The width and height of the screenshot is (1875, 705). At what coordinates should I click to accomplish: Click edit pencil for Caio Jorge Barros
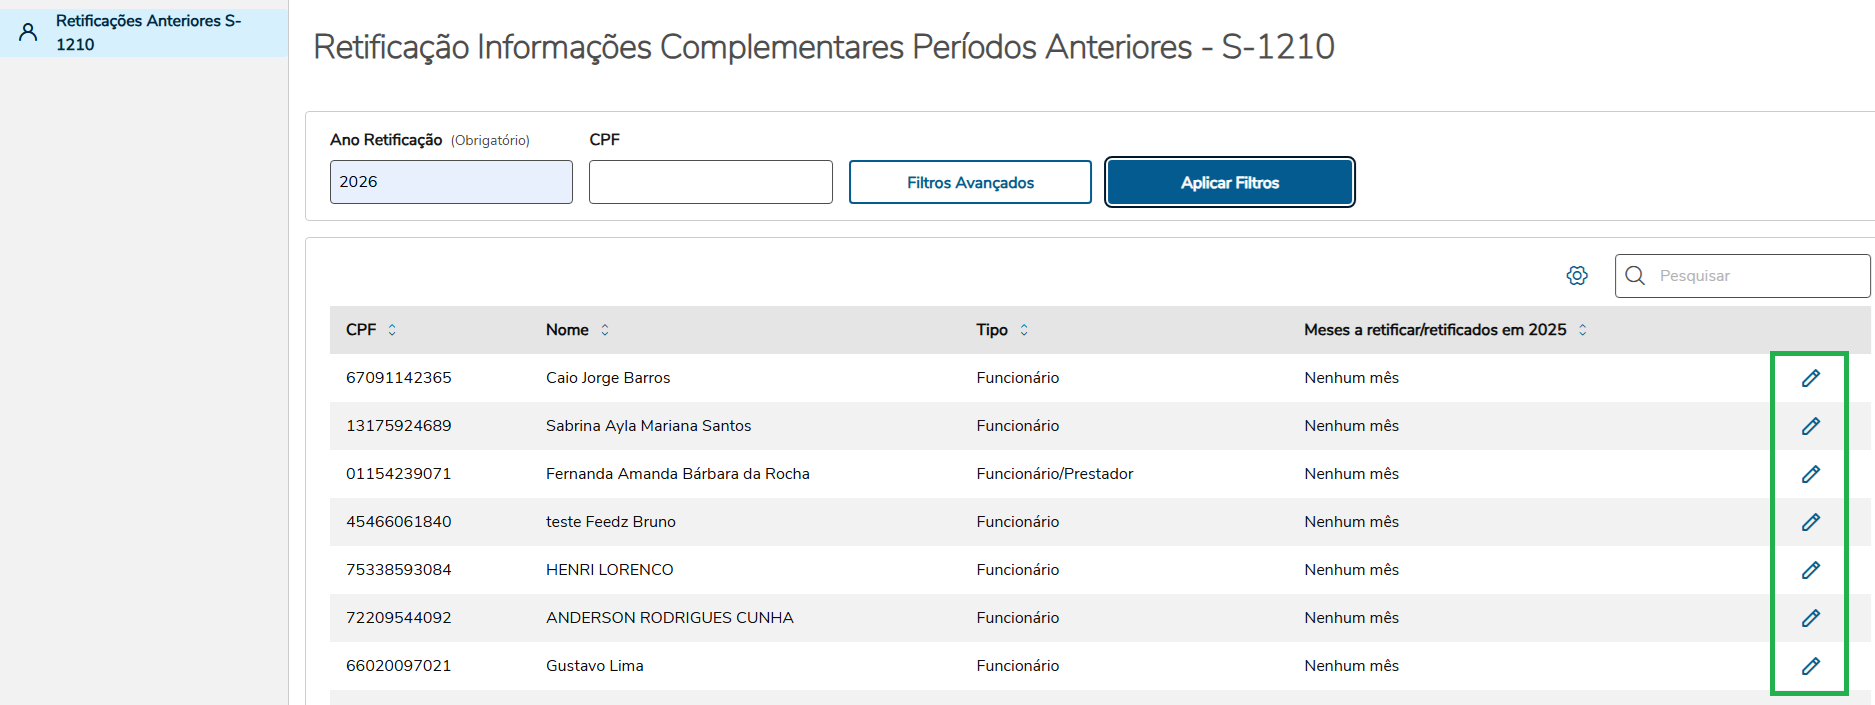coord(1810,378)
